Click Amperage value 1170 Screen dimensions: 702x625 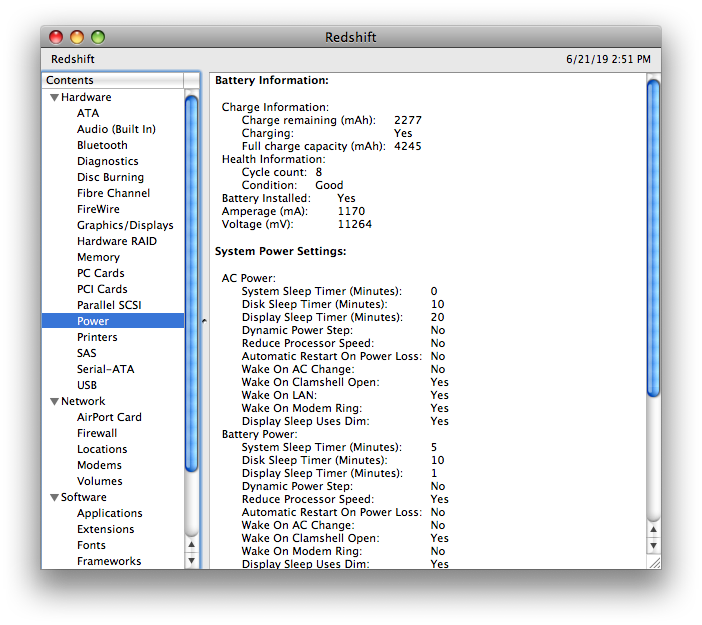[x=351, y=211]
